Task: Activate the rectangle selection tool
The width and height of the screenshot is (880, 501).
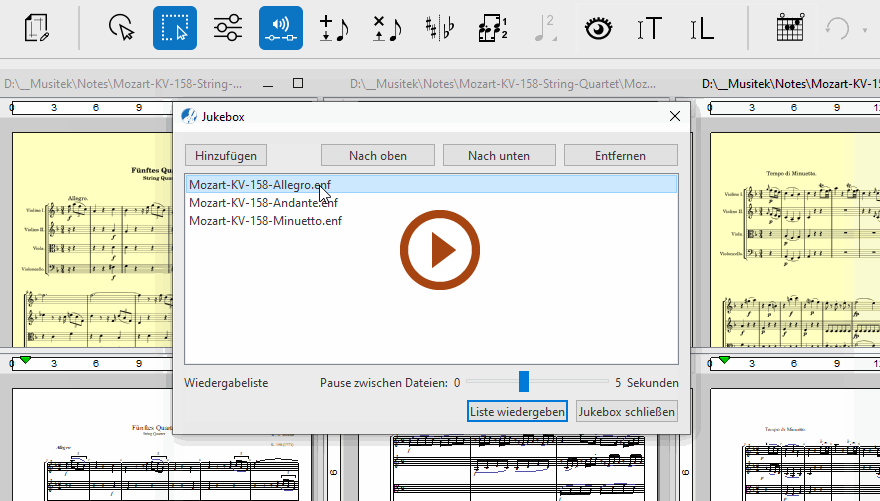Action: (175, 28)
